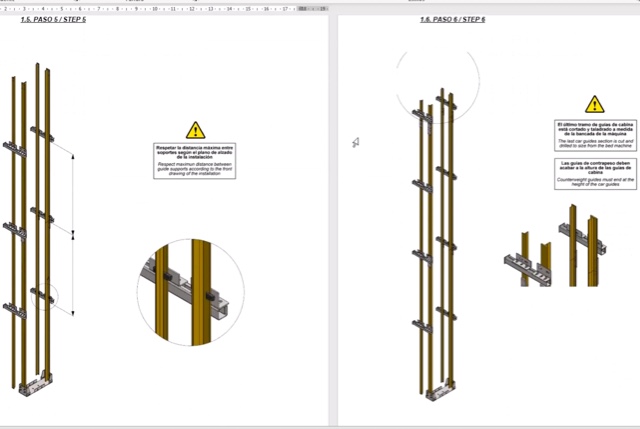Select the tall guide rails drawing on the Step 6 page
The height and width of the screenshot is (429, 640).
435,244
